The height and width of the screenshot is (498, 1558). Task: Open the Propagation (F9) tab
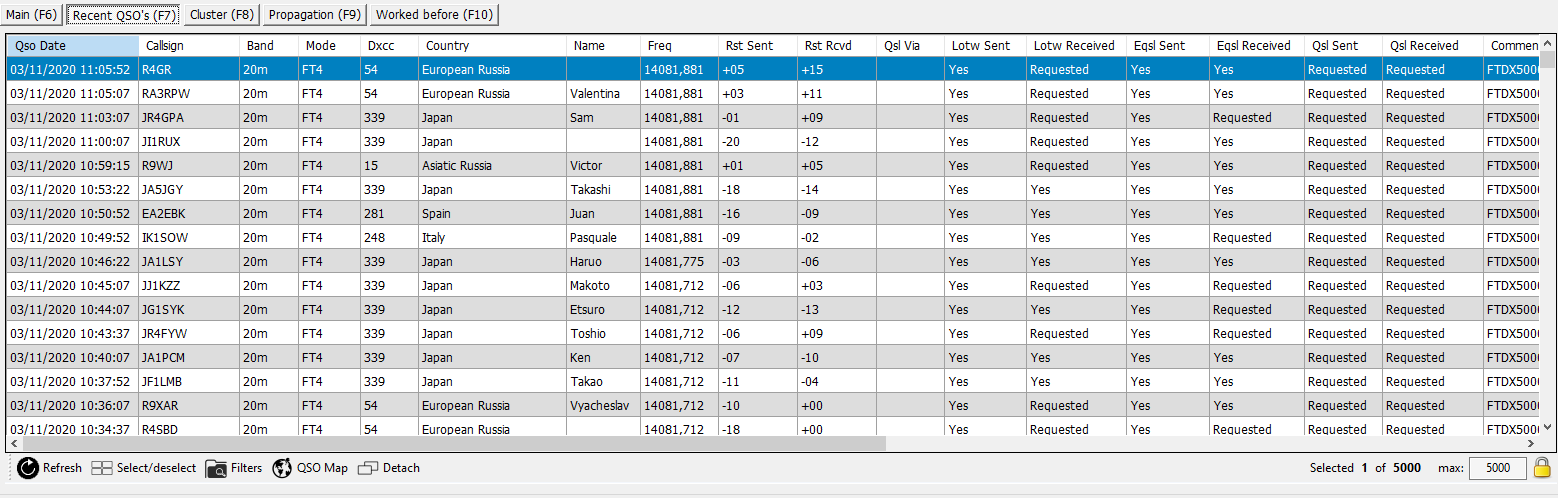[314, 14]
